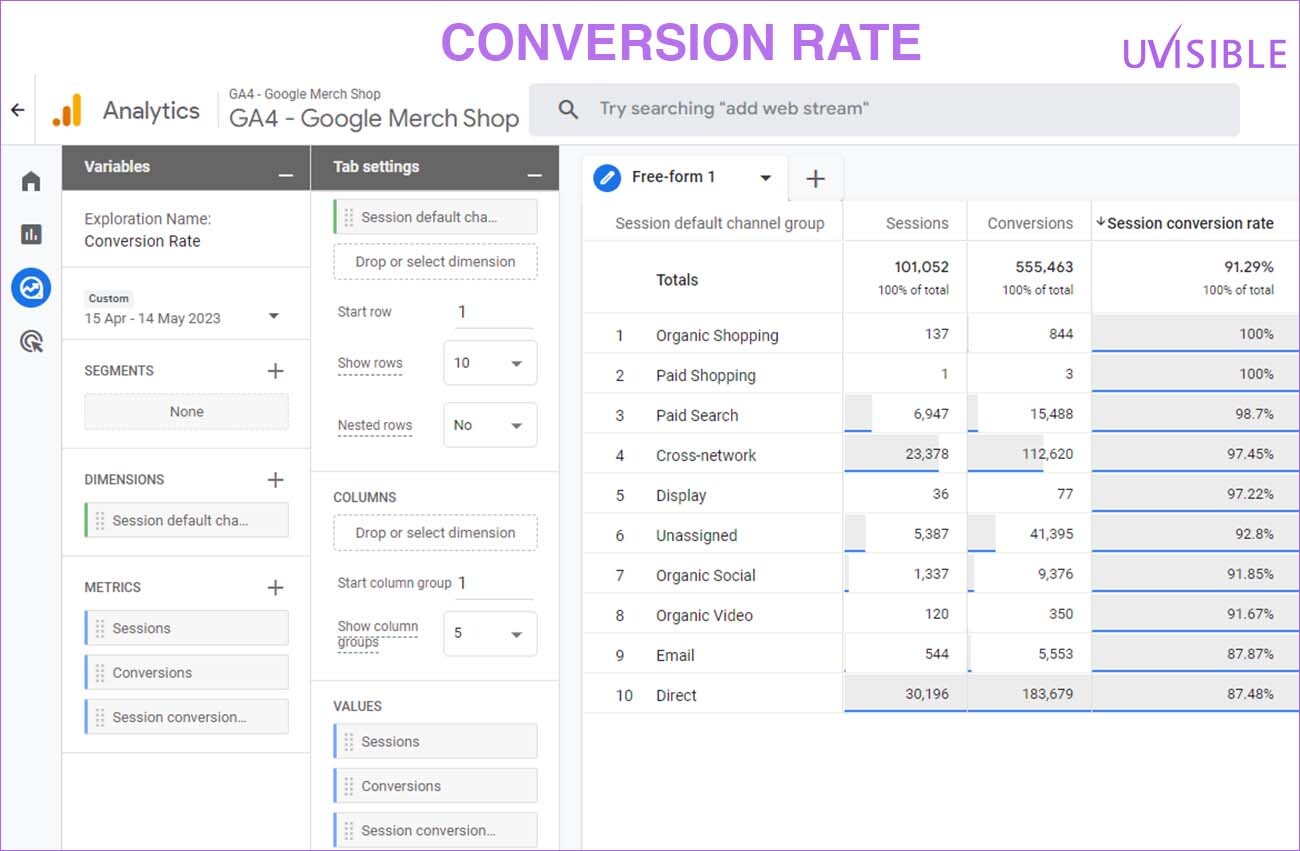1300x851 pixels.
Task: Click the Google Analytics logo
Action: coord(67,110)
